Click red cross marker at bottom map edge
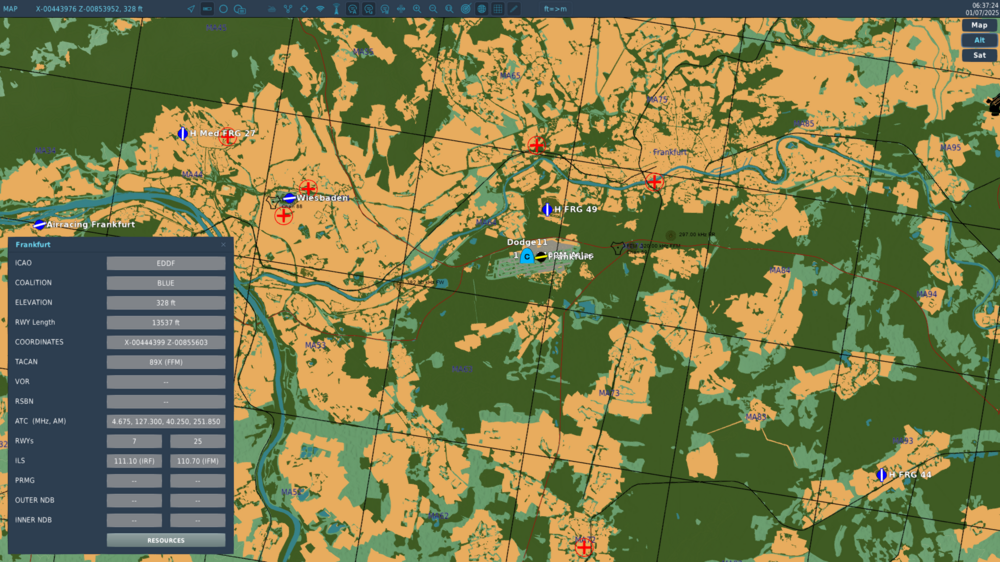The image size is (1000, 562). (x=584, y=547)
